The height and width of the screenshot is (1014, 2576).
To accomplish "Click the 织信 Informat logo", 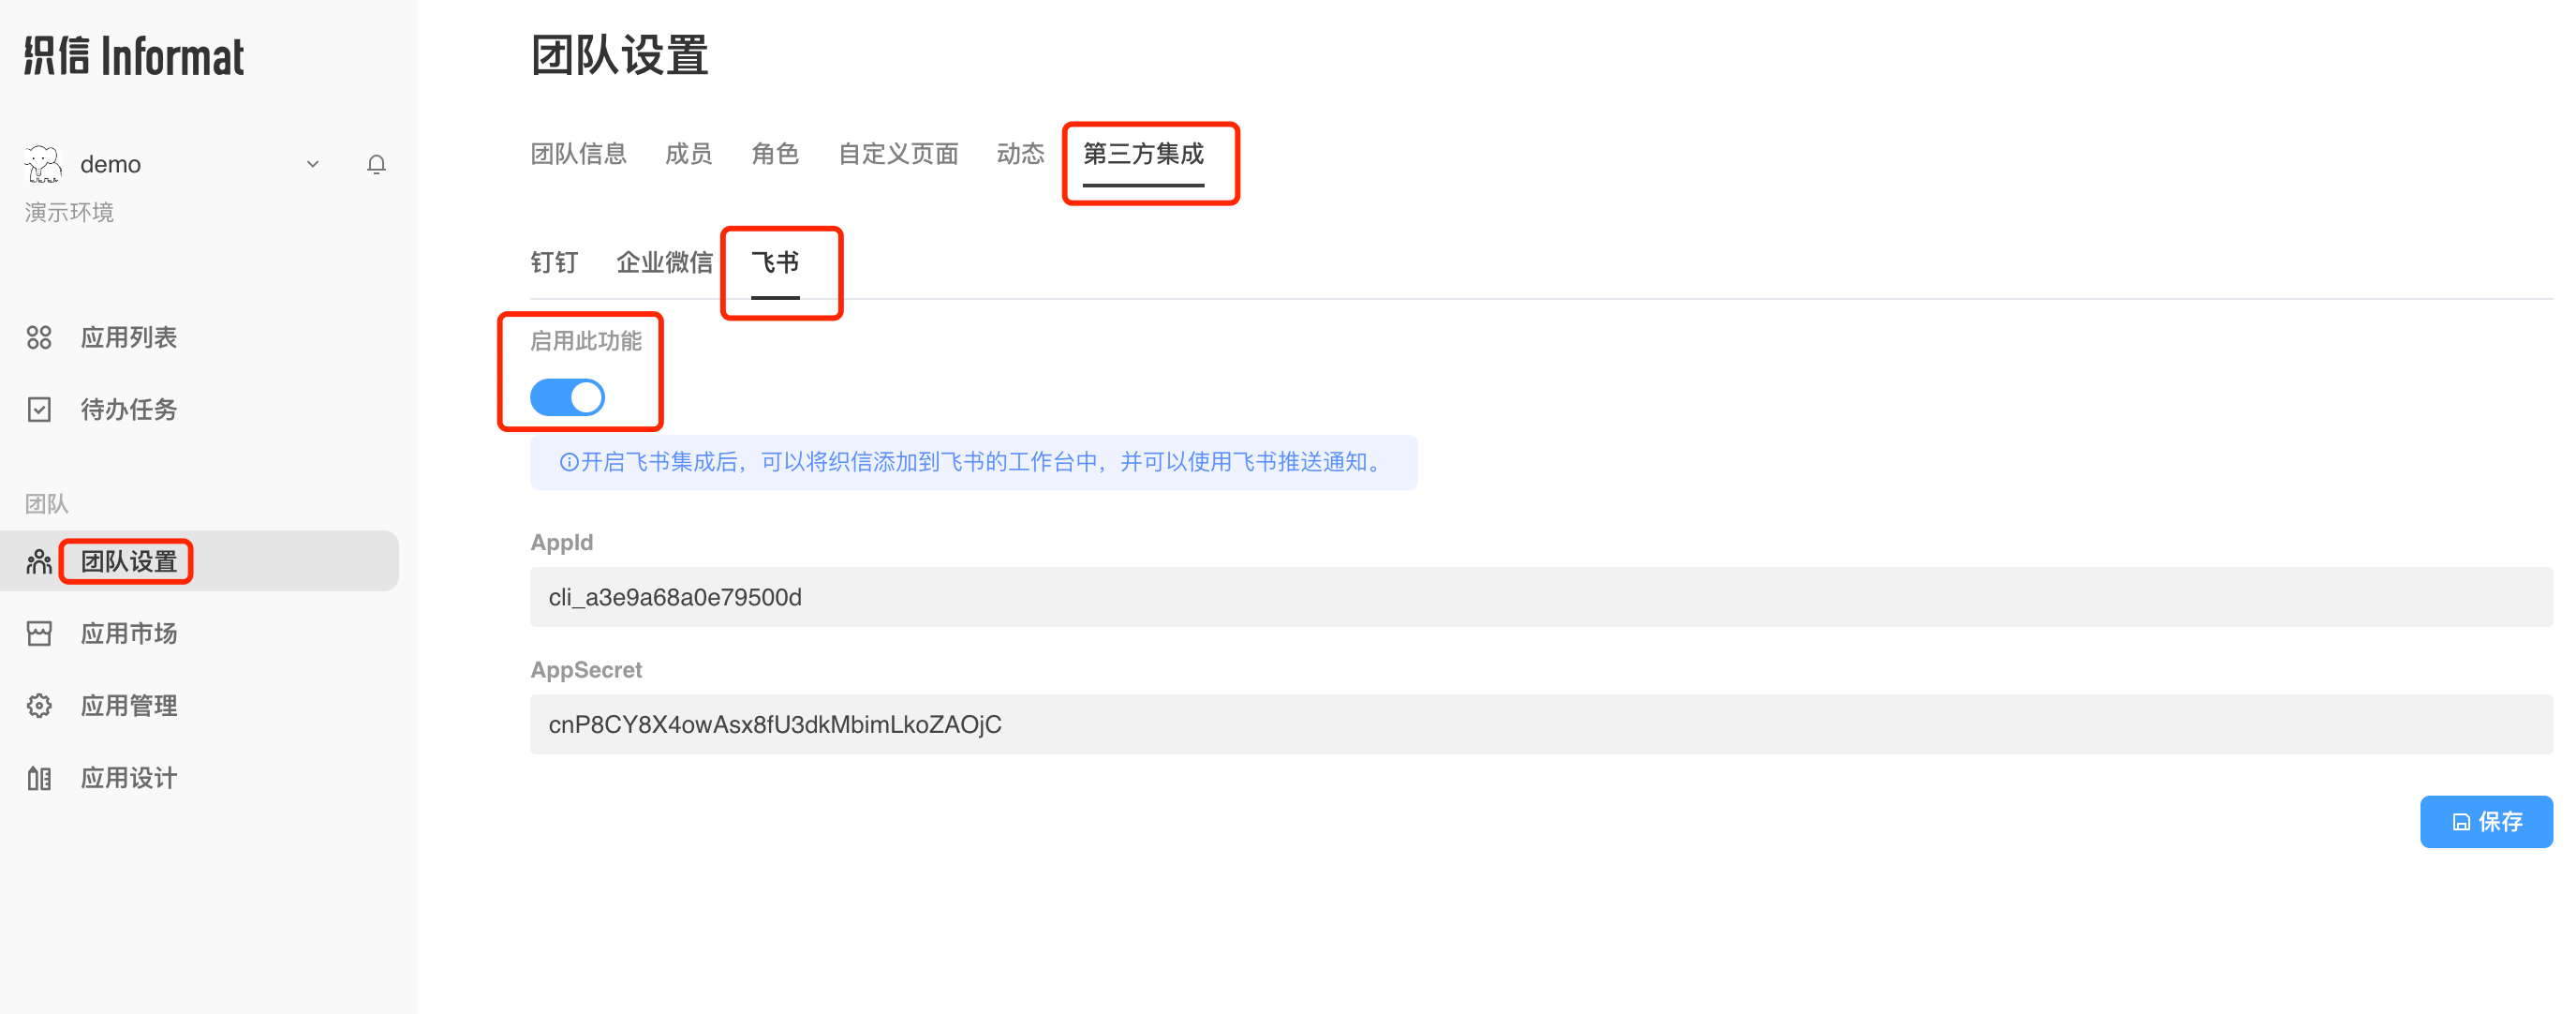I will click(x=134, y=57).
